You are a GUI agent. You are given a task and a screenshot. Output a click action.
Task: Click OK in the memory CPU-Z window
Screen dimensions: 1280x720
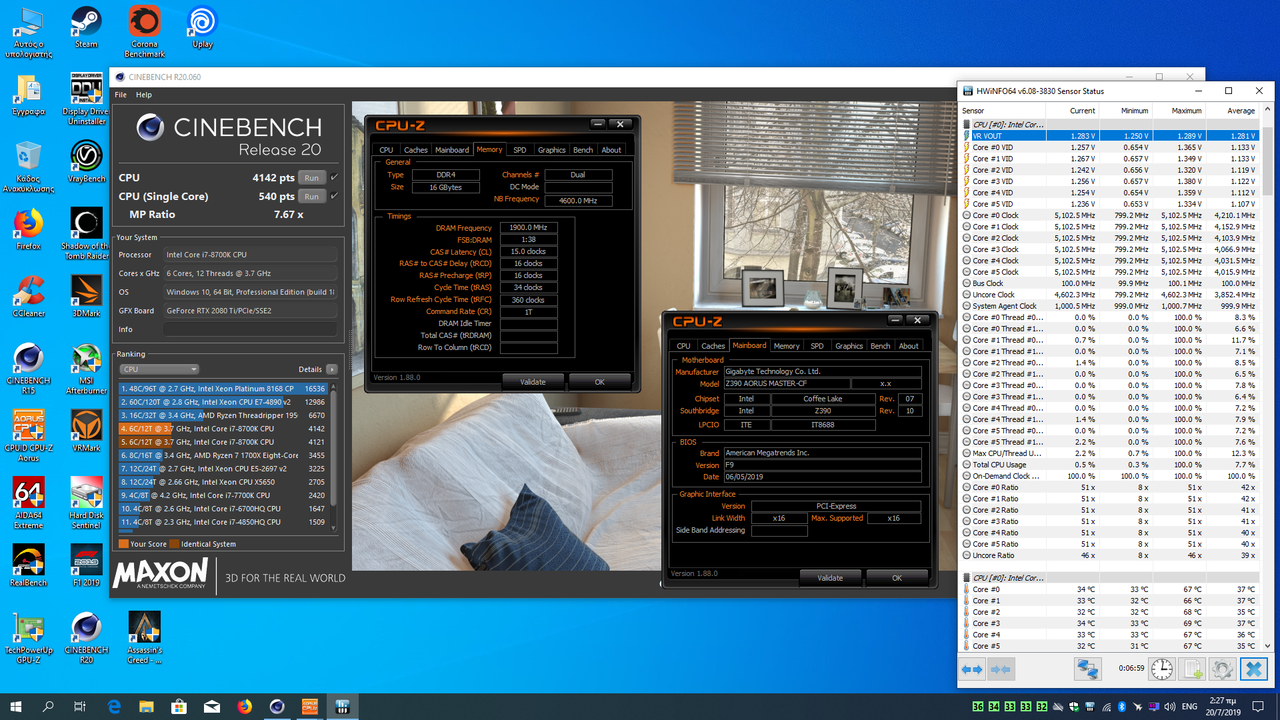tap(600, 382)
